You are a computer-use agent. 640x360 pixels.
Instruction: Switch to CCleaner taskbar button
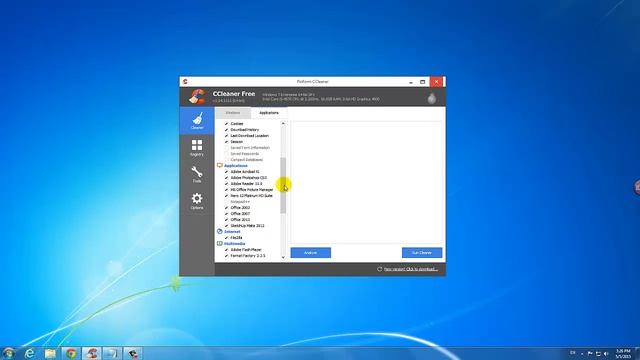92,353
